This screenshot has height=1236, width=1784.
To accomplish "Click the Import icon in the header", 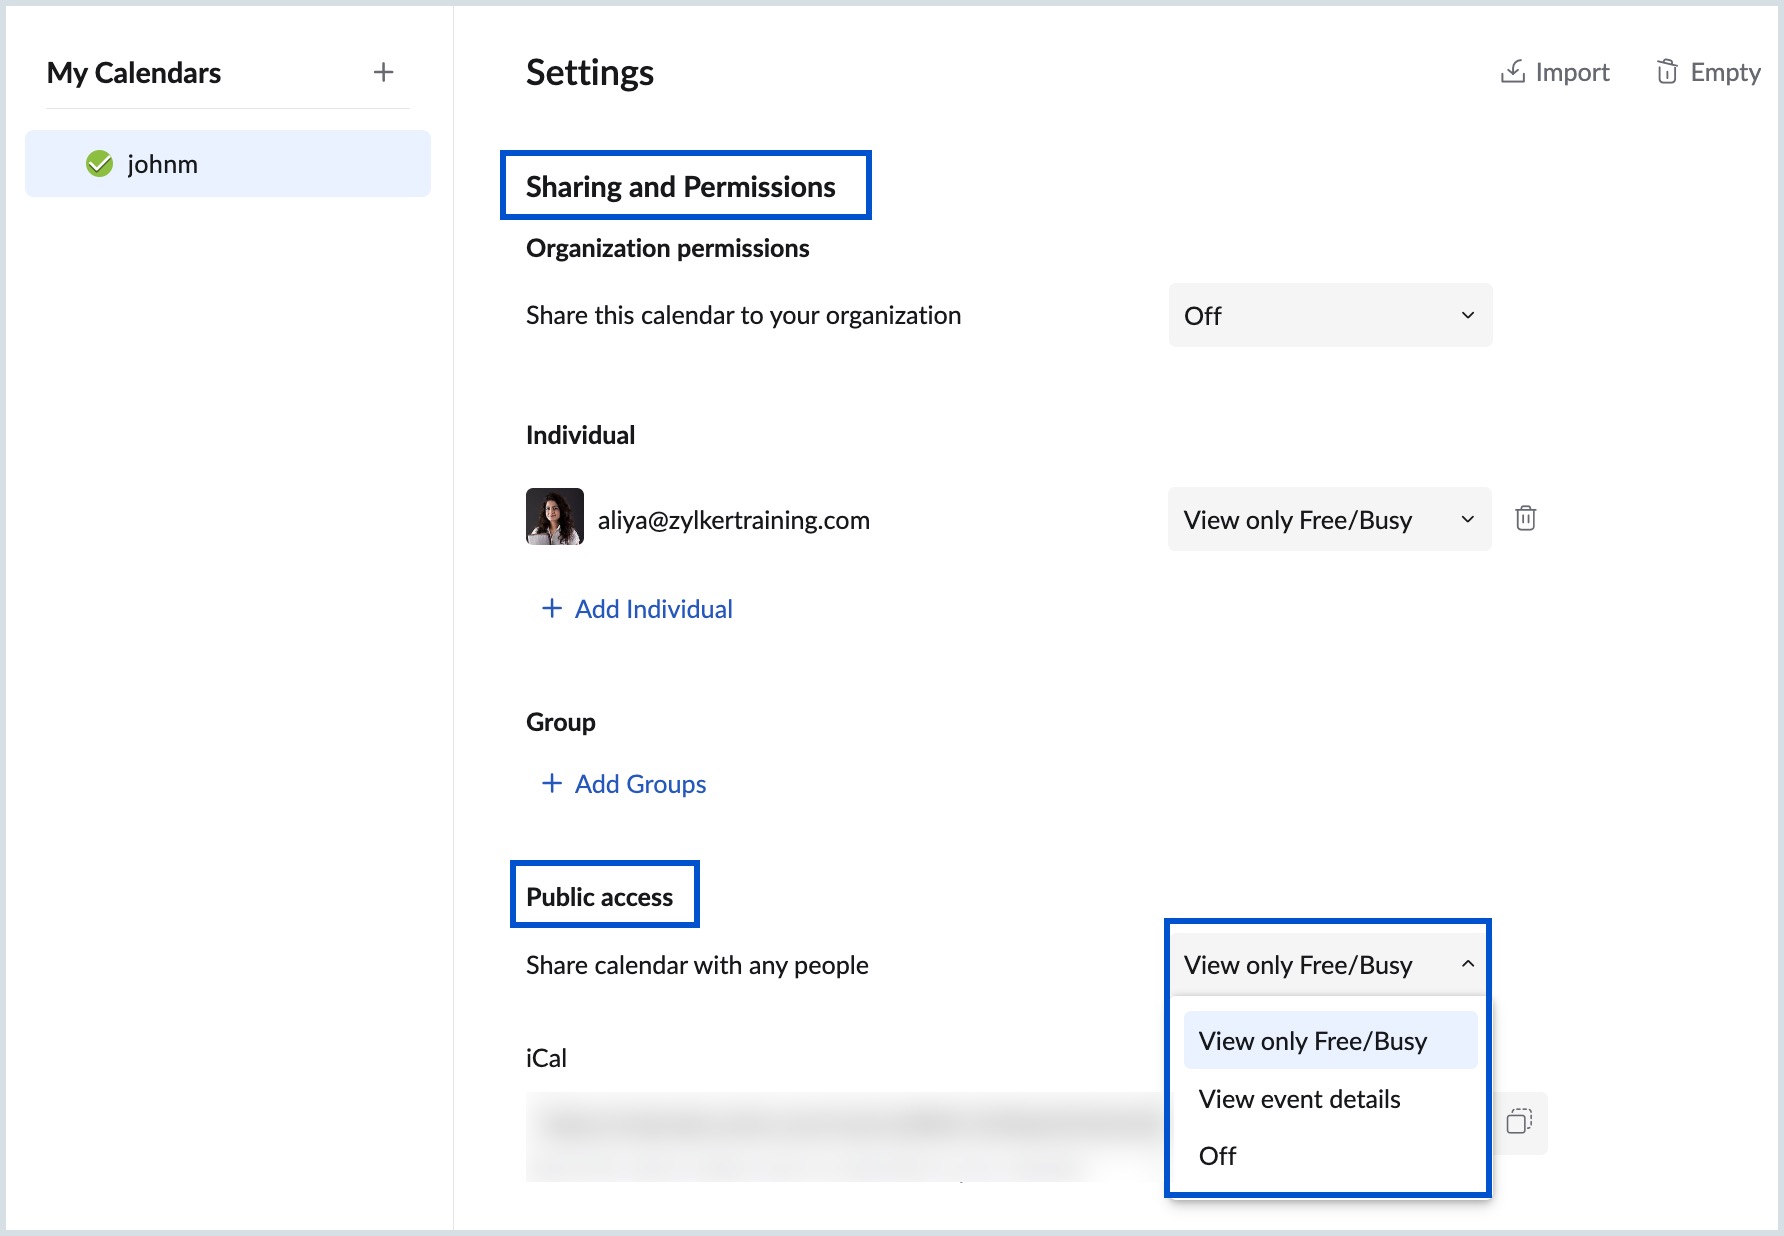I will (1512, 72).
